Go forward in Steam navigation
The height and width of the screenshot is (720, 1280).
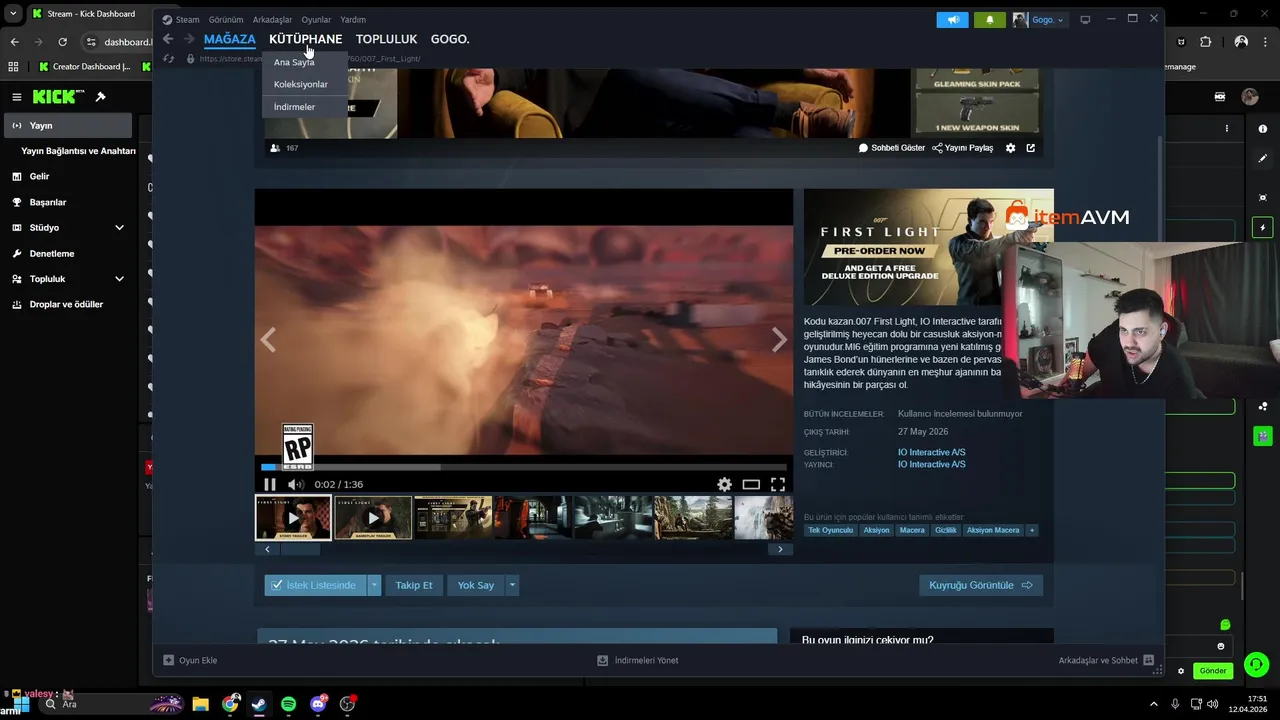[x=188, y=39]
